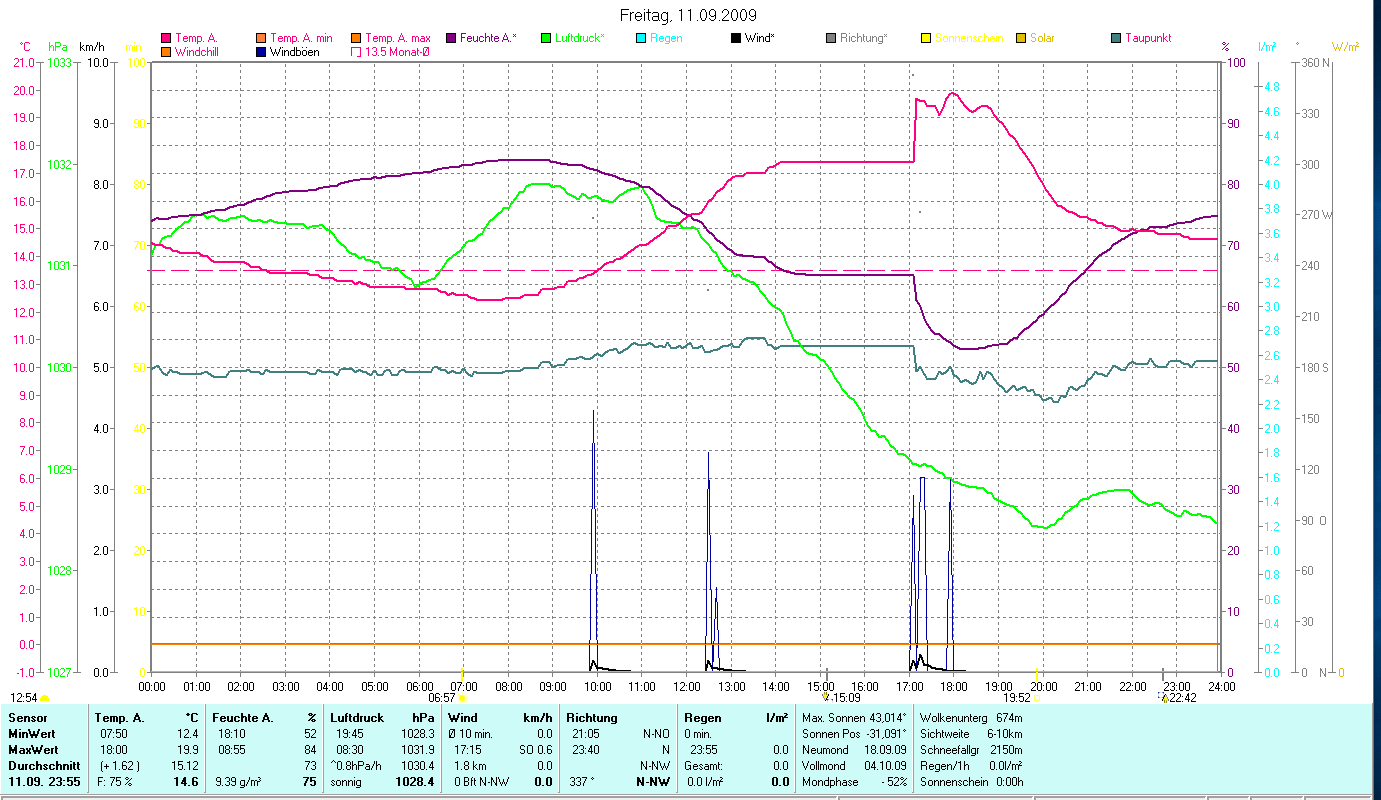Click the Regen column header in table
The image size is (1381, 800).
[702, 718]
